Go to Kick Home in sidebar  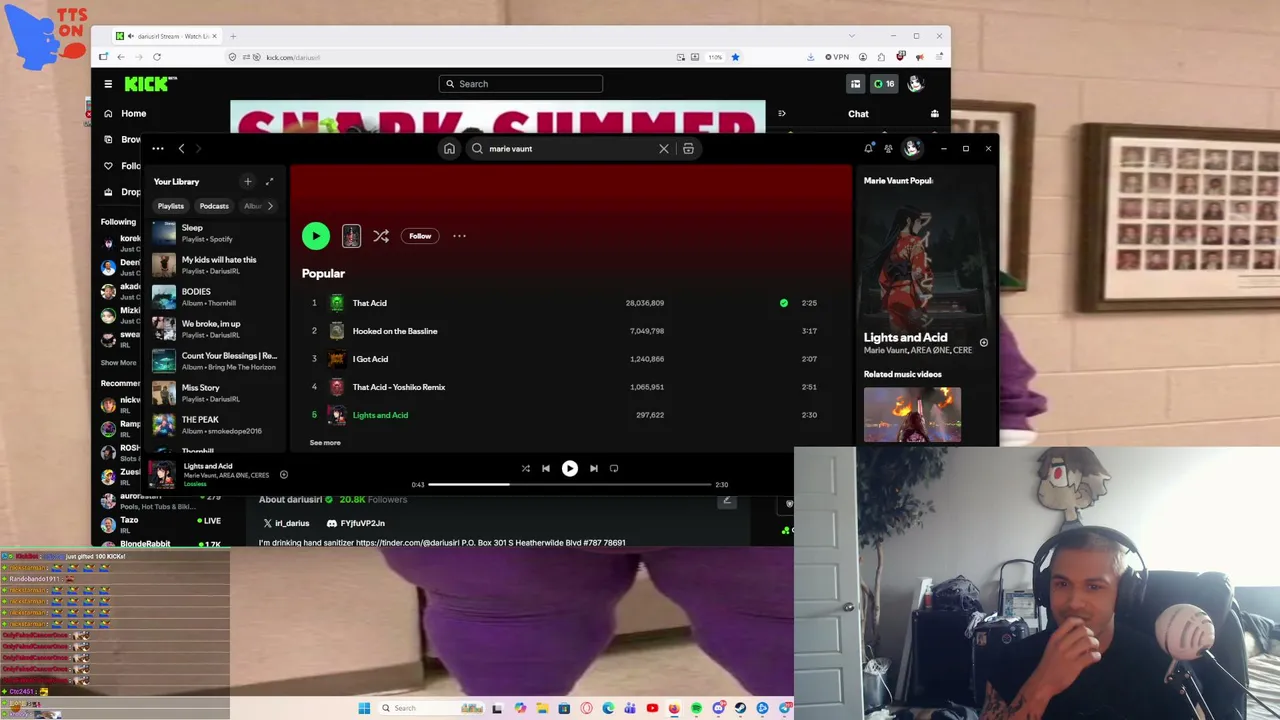124,114
